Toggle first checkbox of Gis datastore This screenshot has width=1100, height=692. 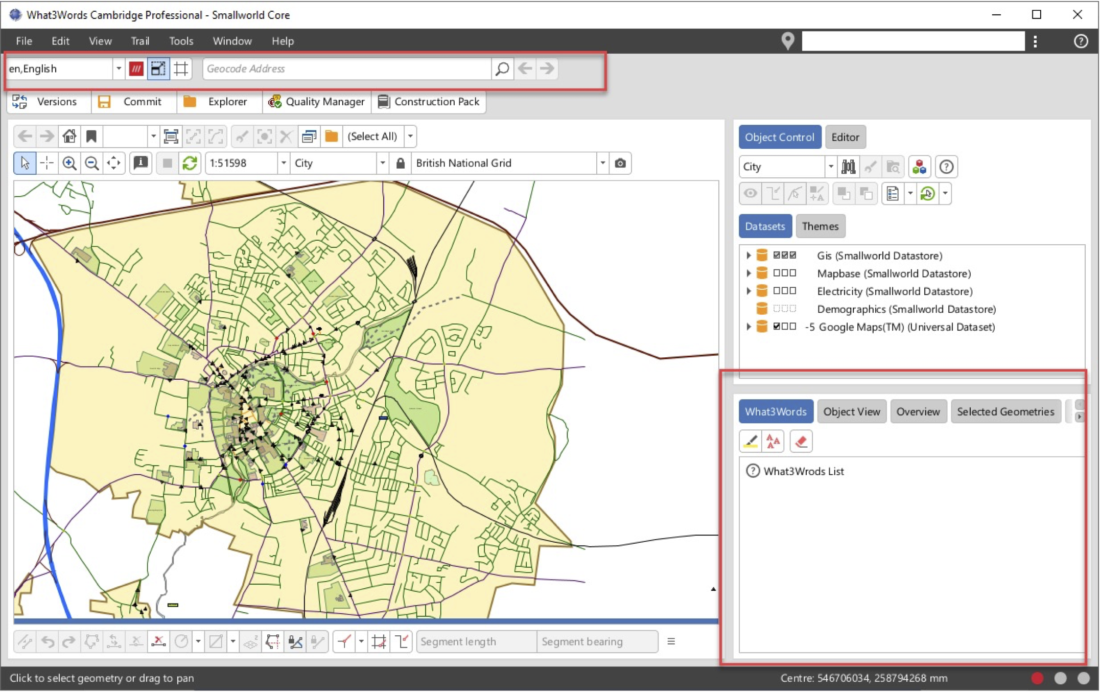point(777,255)
